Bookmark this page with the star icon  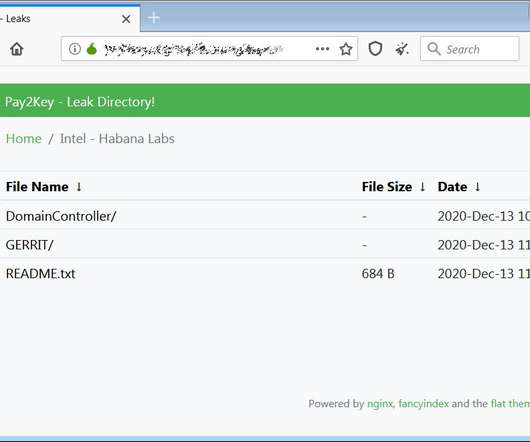pyautogui.click(x=346, y=49)
